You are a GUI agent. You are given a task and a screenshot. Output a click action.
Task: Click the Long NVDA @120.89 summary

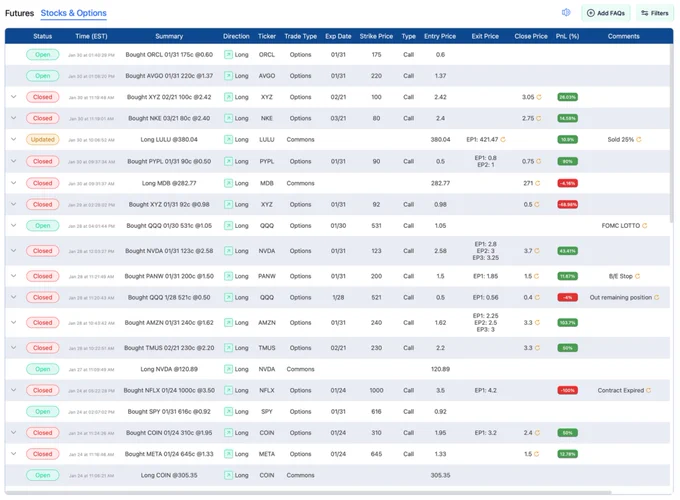coord(169,369)
